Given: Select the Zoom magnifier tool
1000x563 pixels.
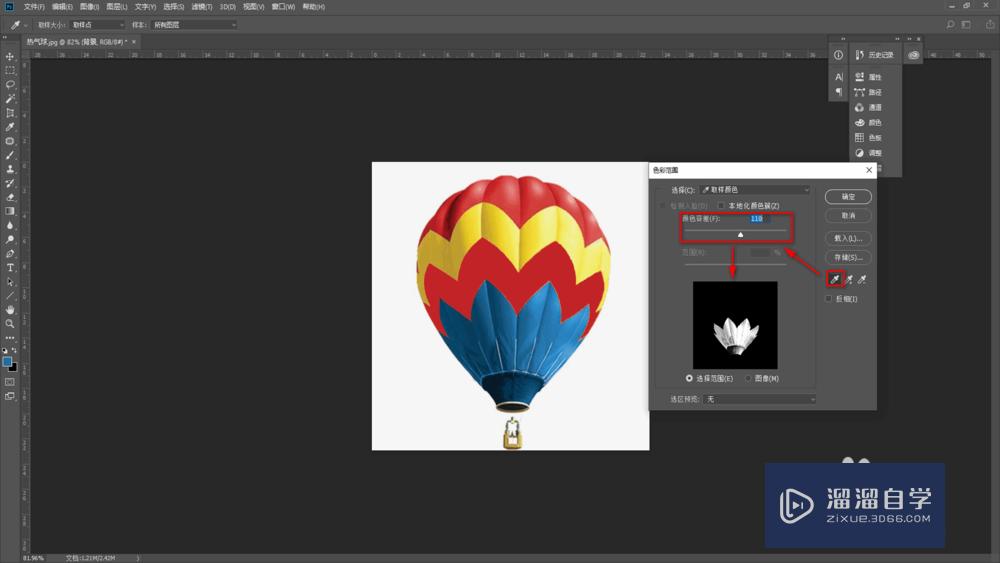Looking at the screenshot, I should click(x=10, y=324).
